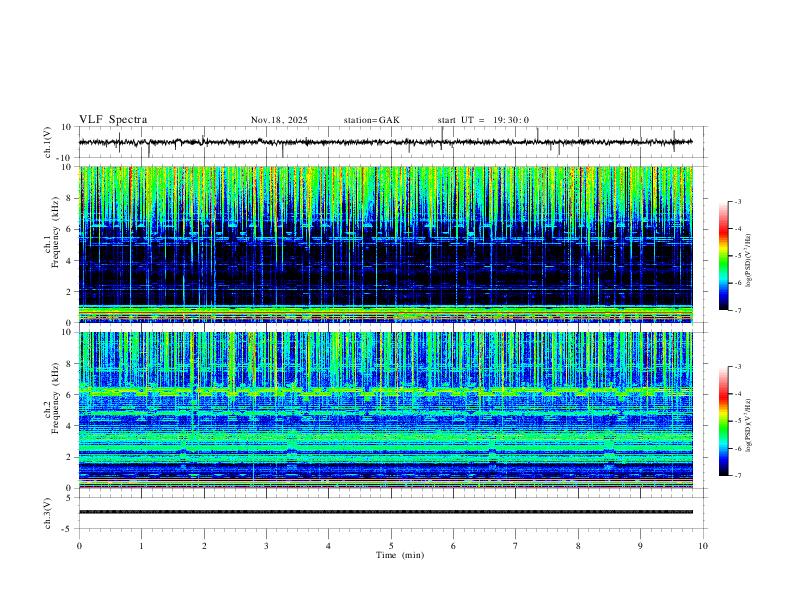Click the '-7' label on ch.2 colorbar
This screenshot has width=792, height=612.
click(737, 476)
